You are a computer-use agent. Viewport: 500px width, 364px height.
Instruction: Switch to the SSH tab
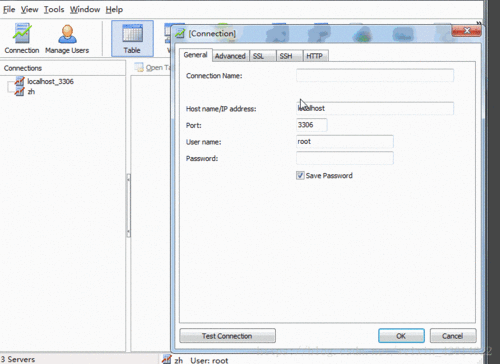[286, 56]
